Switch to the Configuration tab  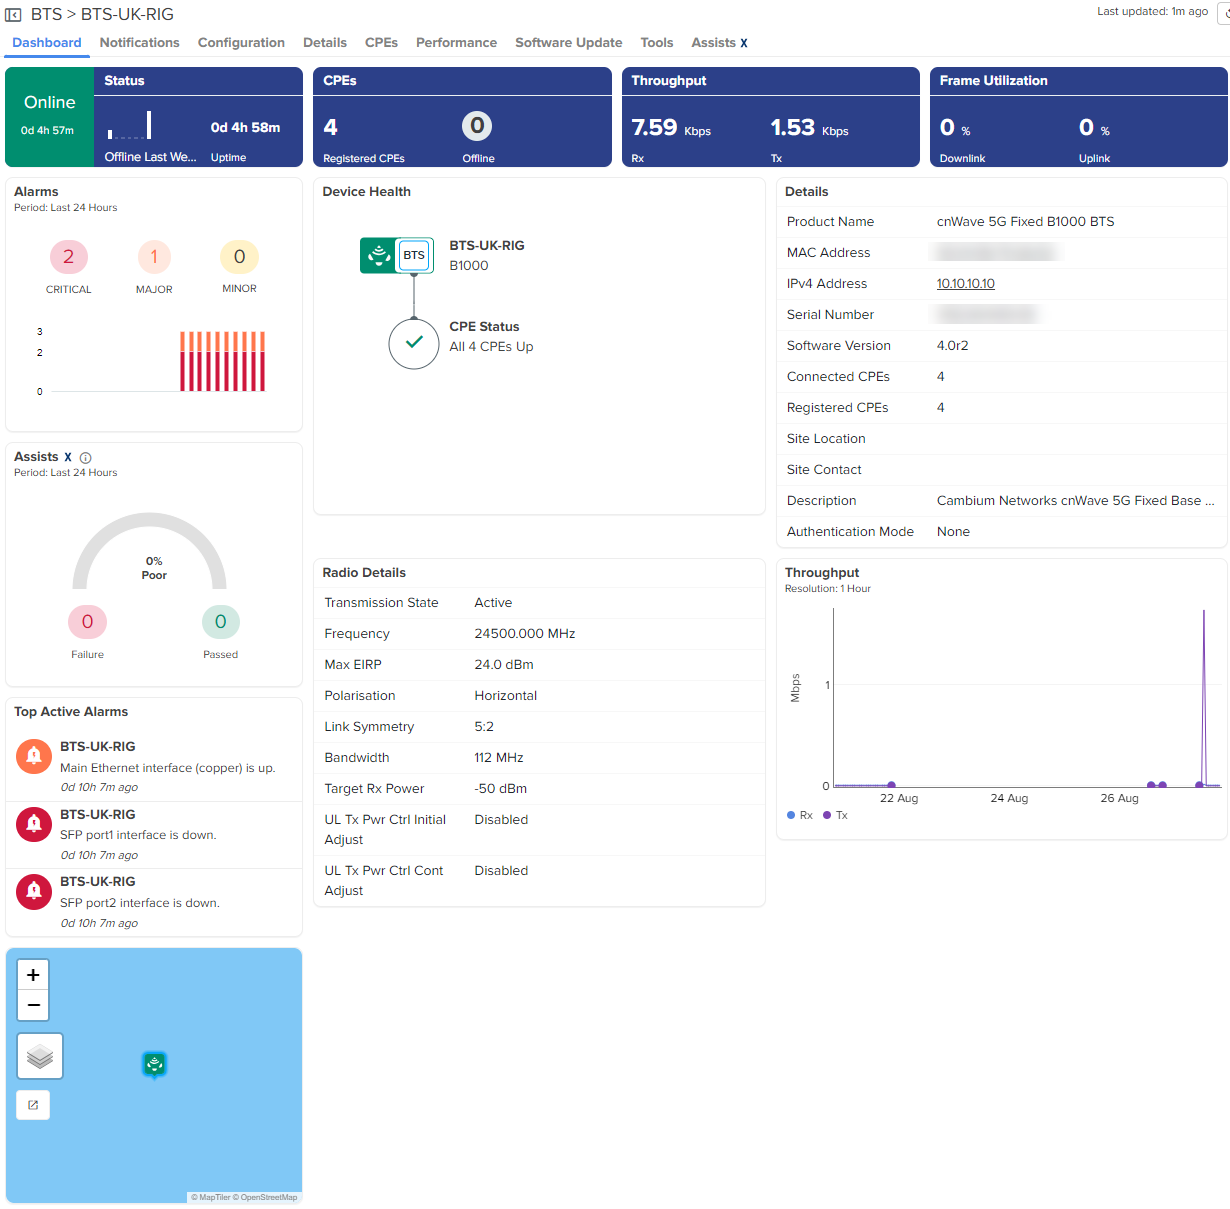[241, 43]
